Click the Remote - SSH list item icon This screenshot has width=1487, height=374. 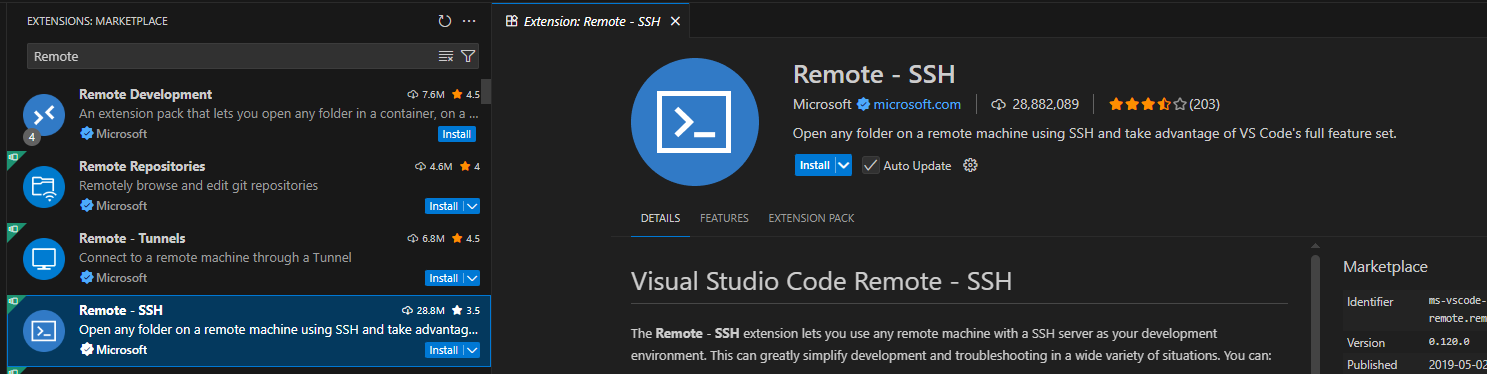pyautogui.click(x=44, y=330)
